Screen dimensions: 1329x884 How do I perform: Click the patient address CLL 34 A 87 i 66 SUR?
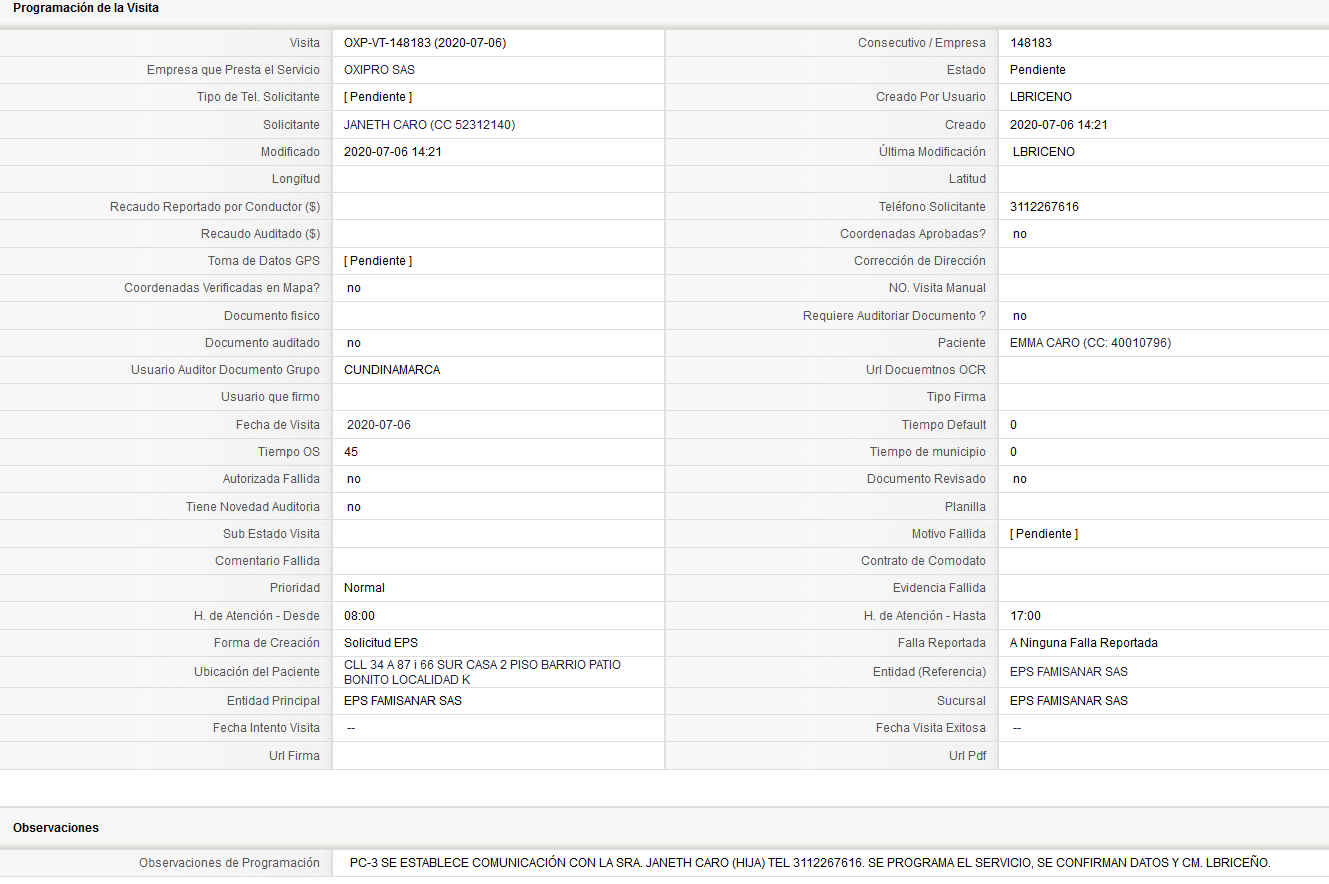click(482, 672)
